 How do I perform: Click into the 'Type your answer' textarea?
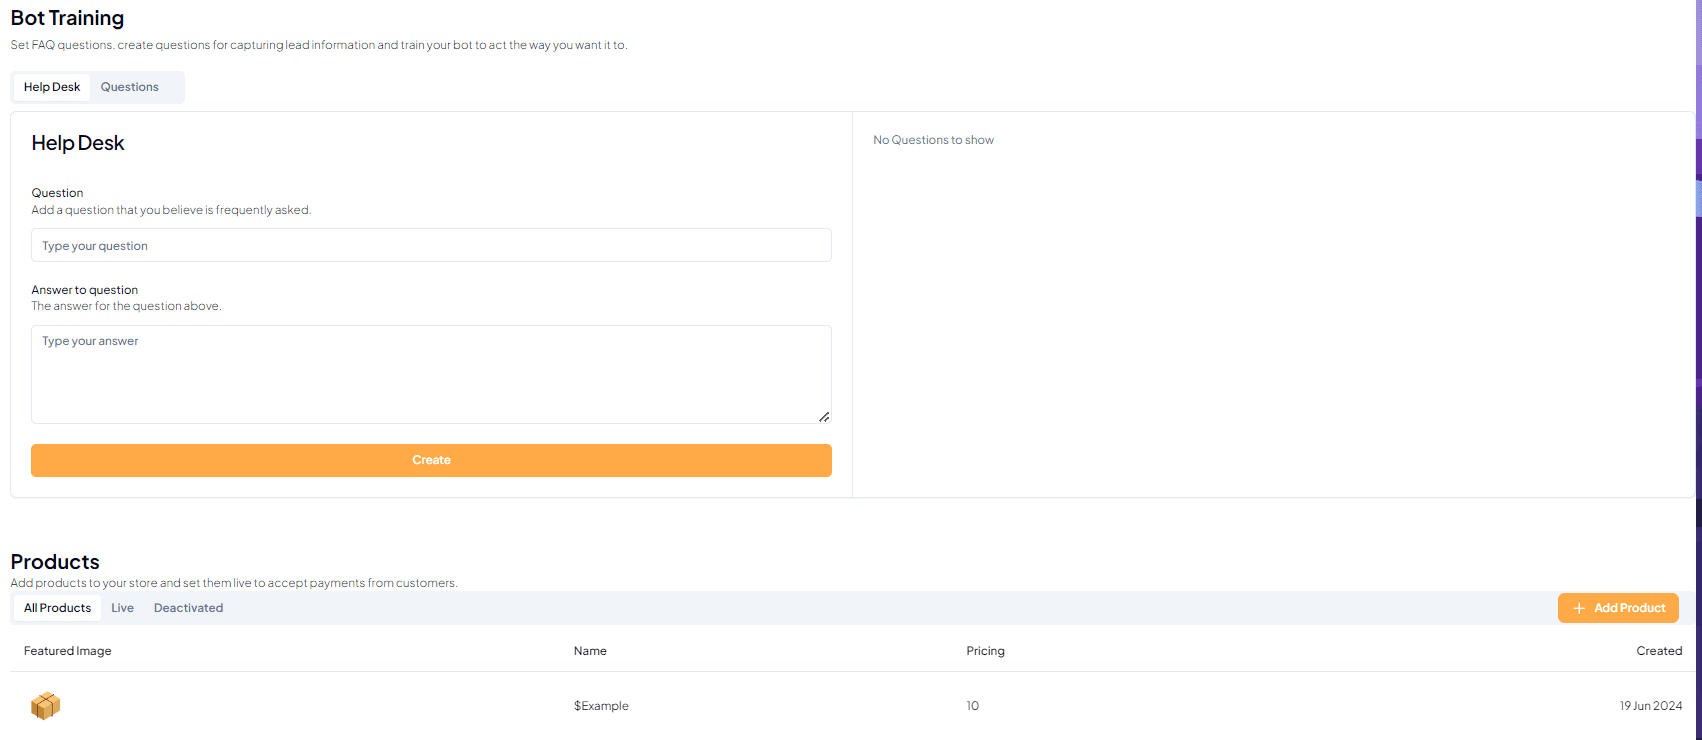pos(431,374)
